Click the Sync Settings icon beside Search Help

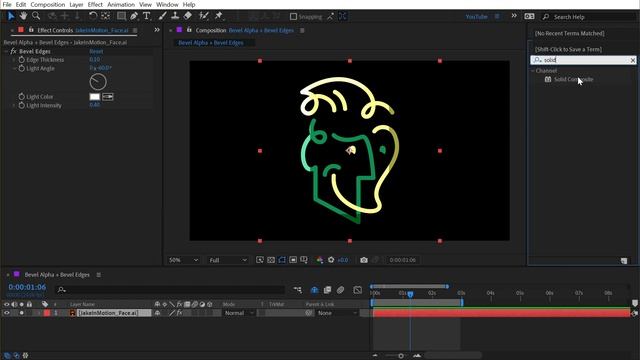pos(529,16)
